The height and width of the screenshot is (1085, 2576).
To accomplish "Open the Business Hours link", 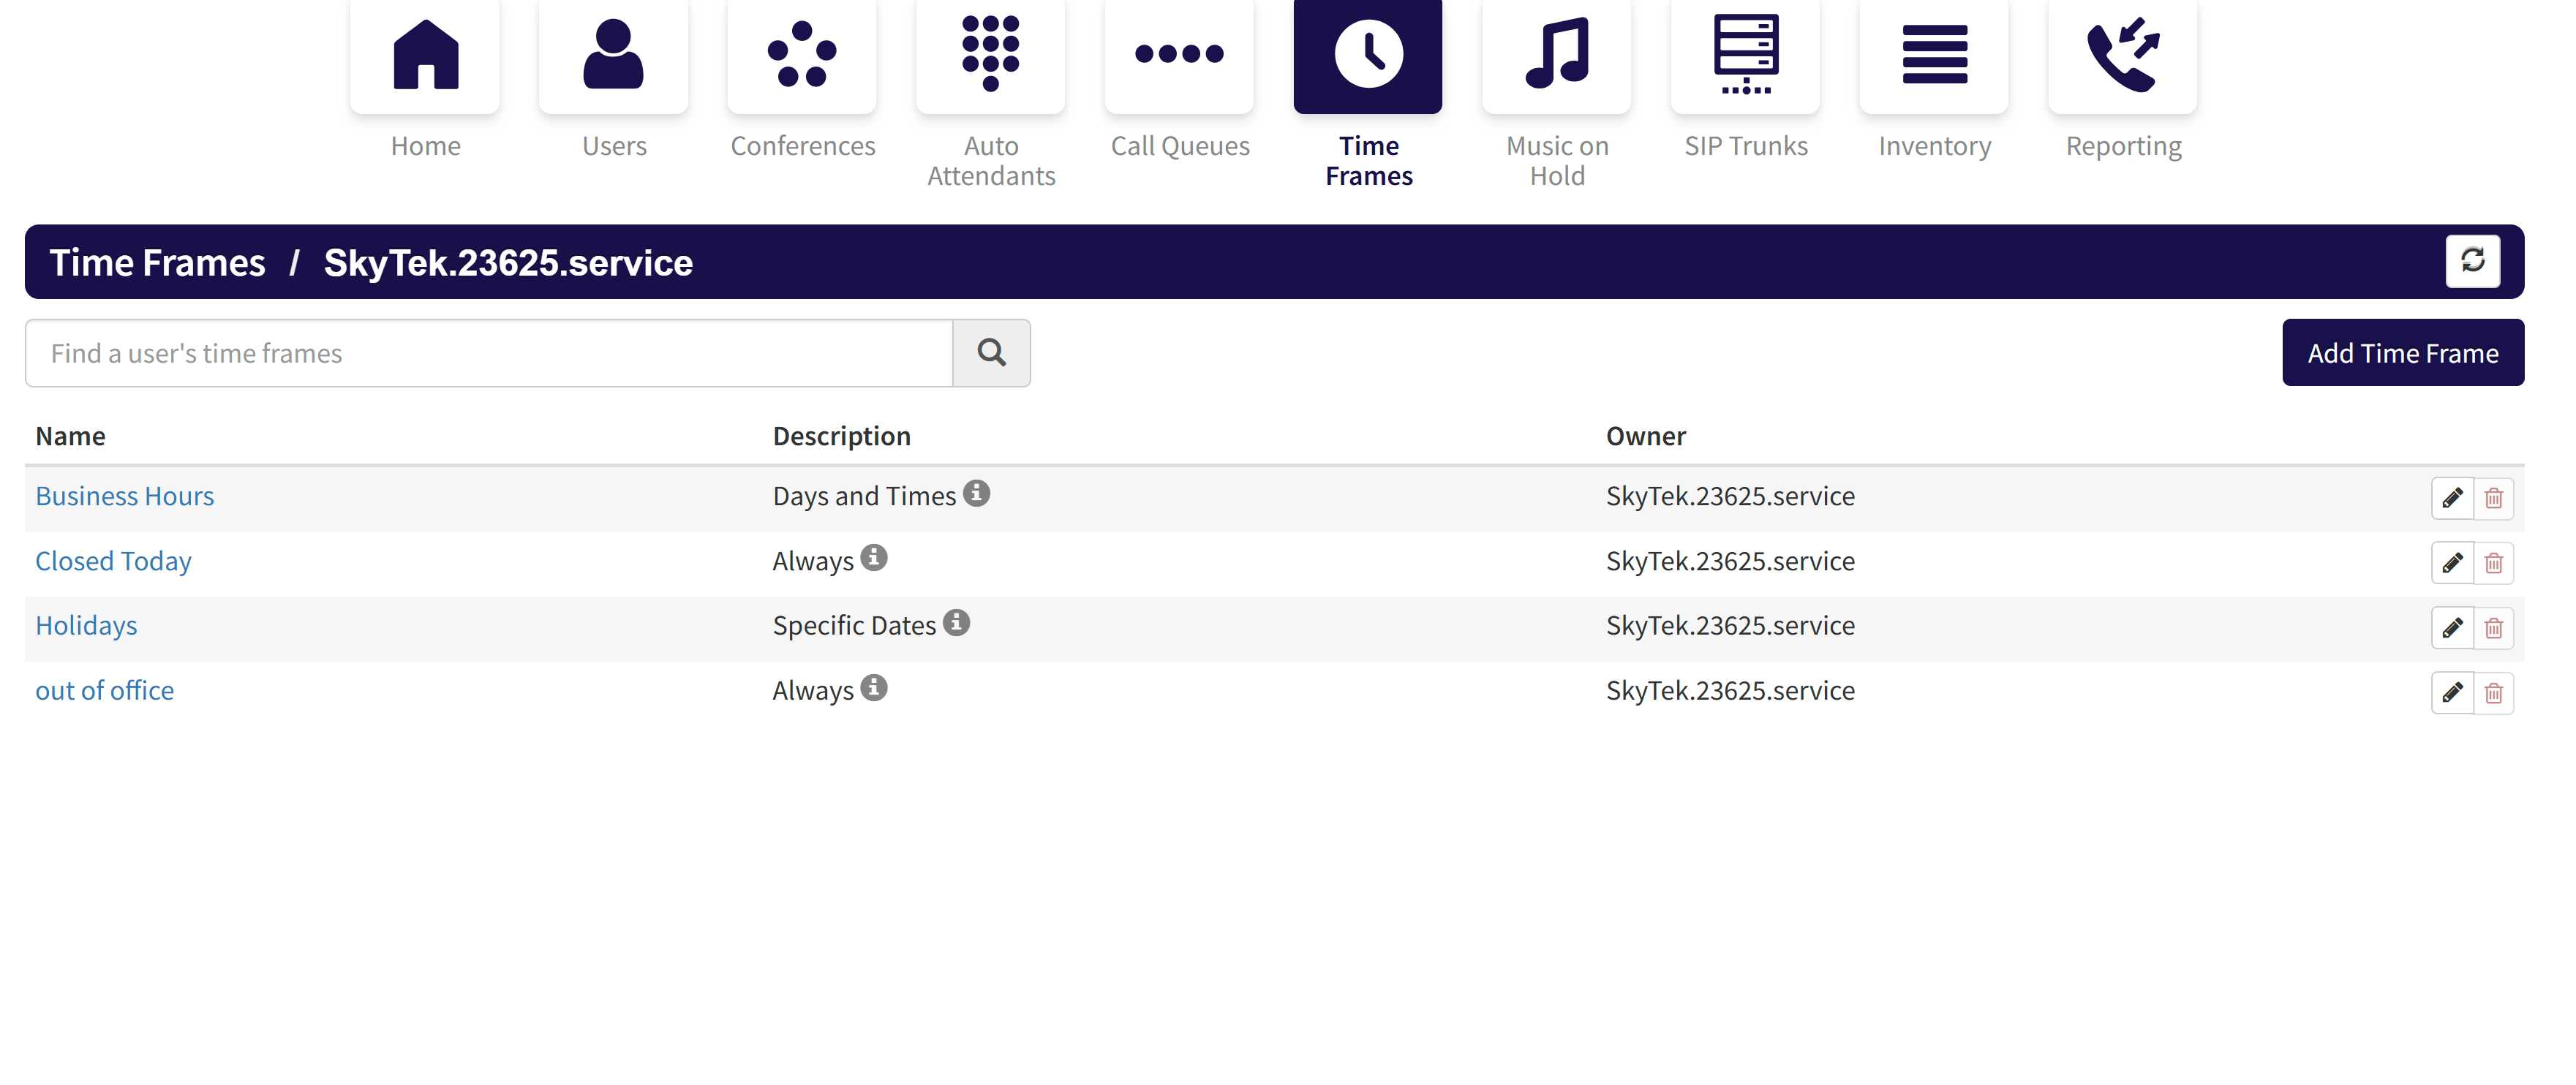I will [125, 496].
